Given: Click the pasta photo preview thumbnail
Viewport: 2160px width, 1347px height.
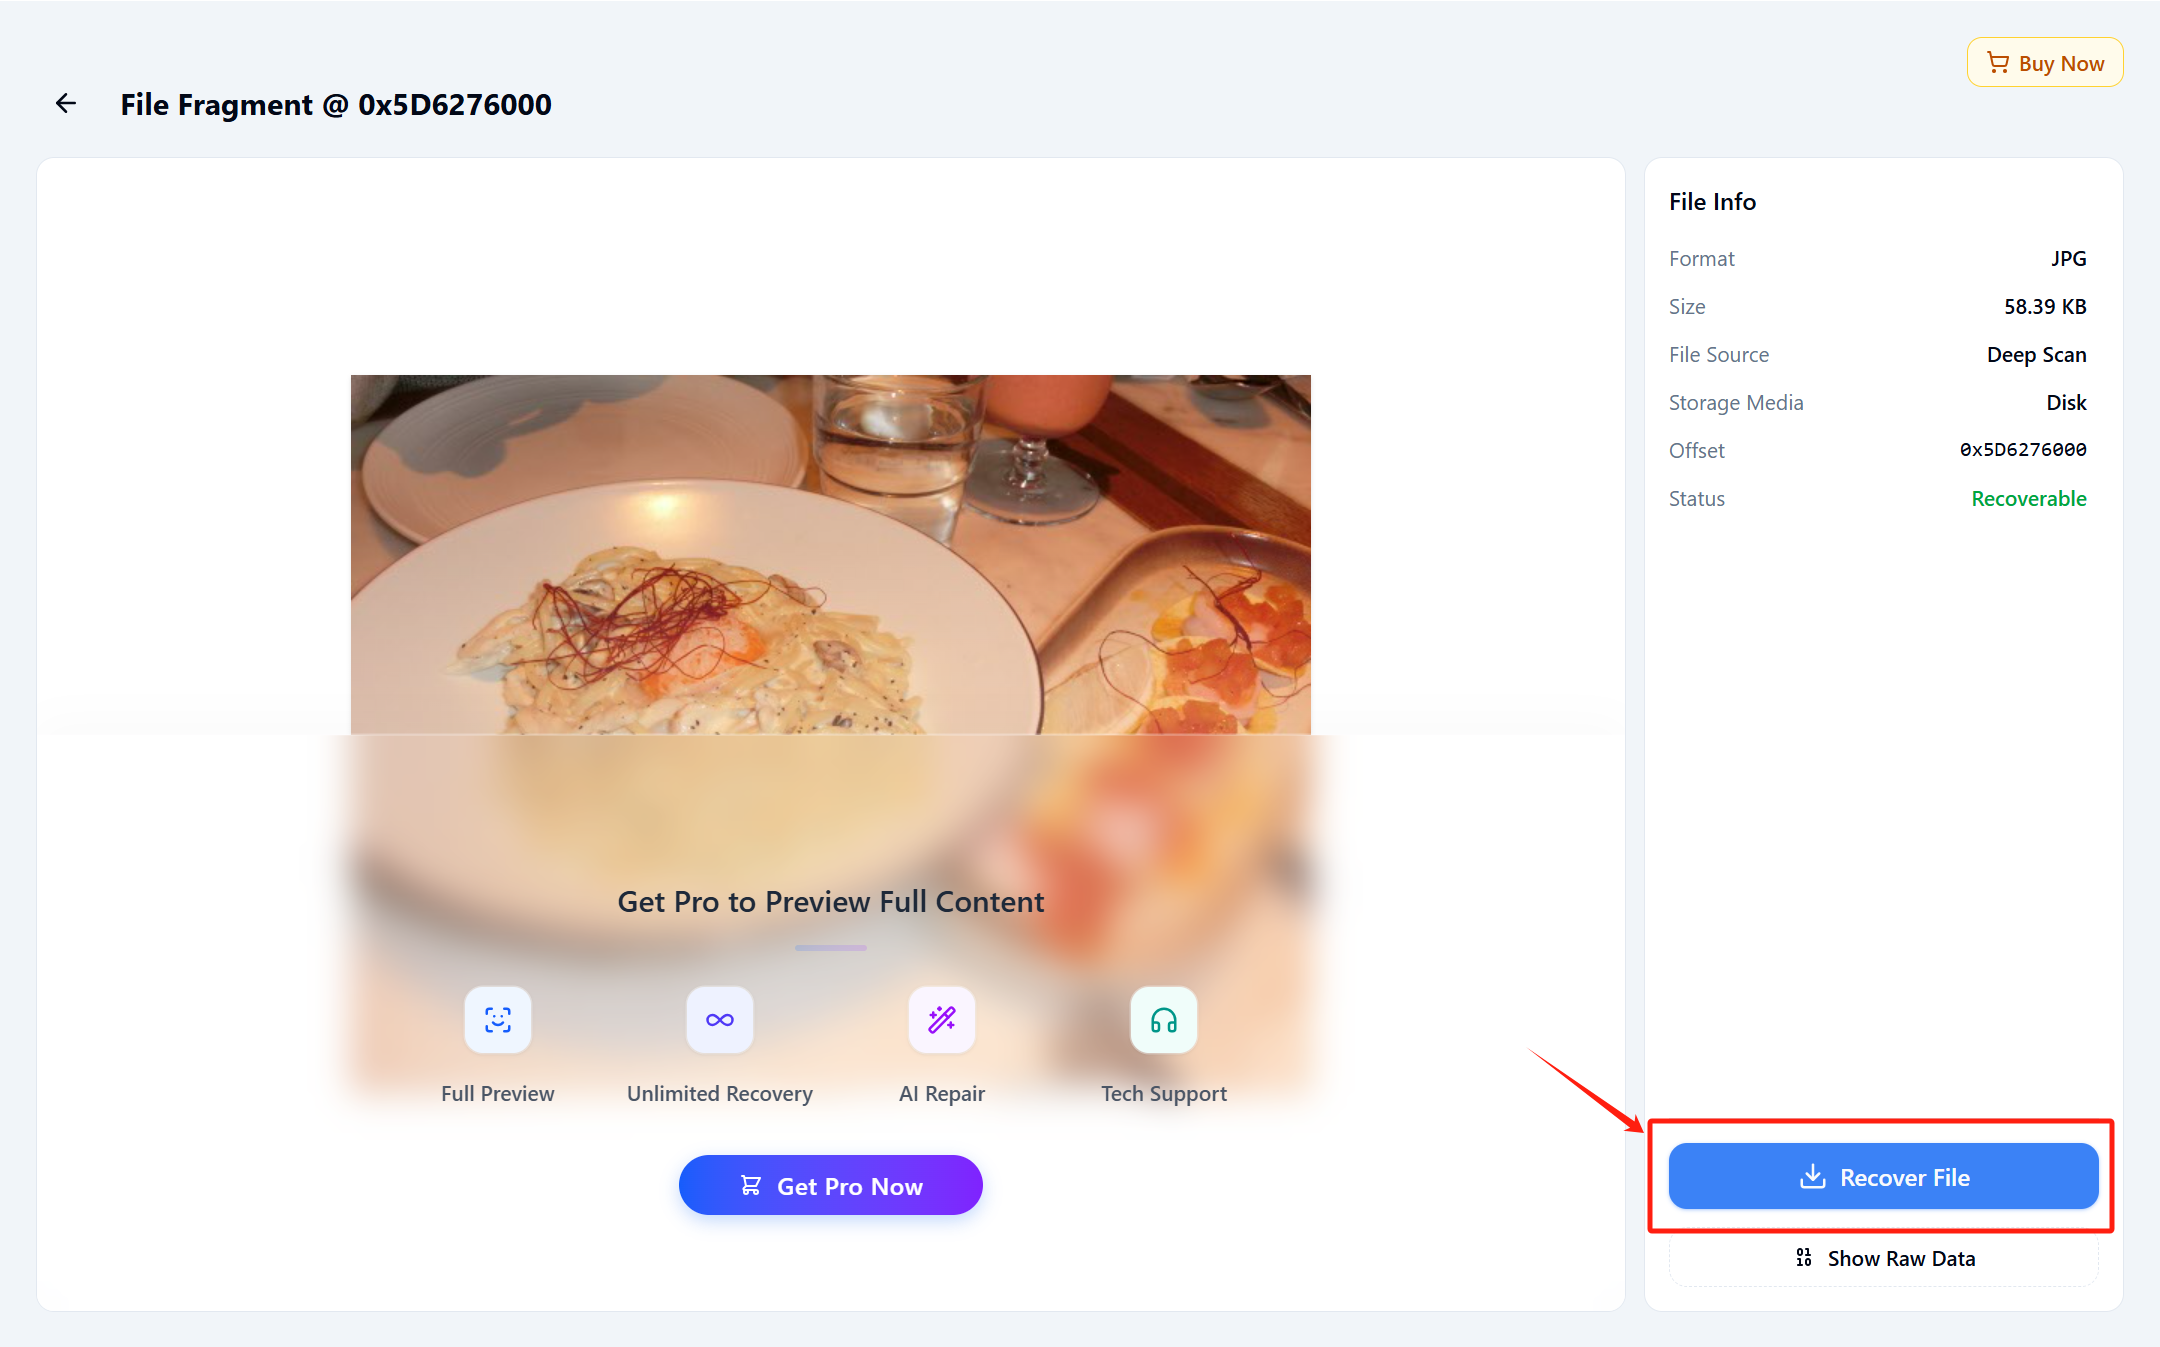Looking at the screenshot, I should (830, 554).
